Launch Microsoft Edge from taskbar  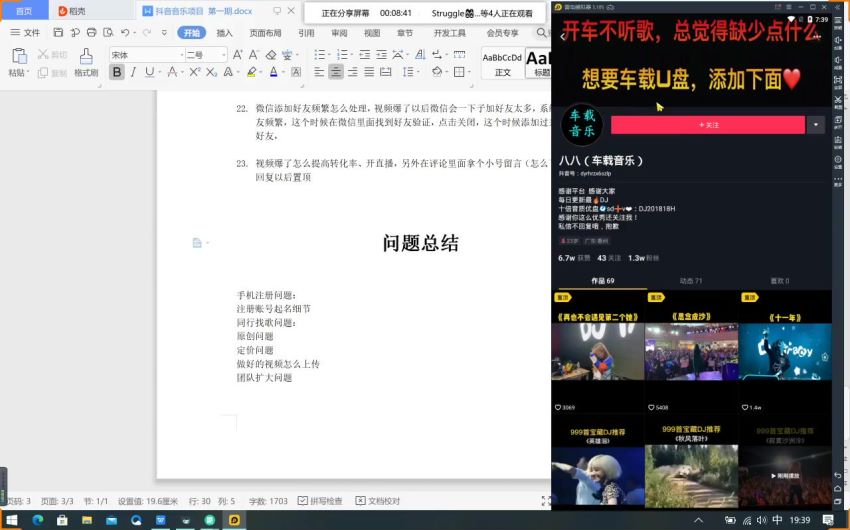pyautogui.click(x=37, y=520)
